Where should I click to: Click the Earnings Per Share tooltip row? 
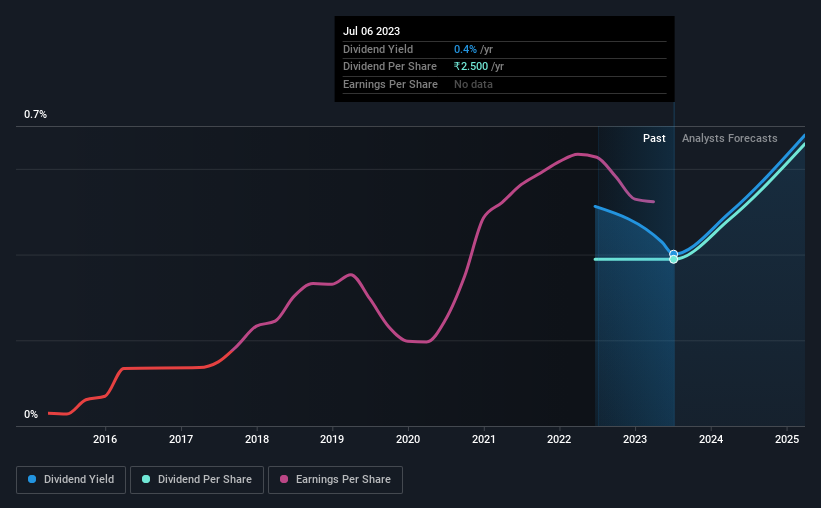tap(505, 84)
